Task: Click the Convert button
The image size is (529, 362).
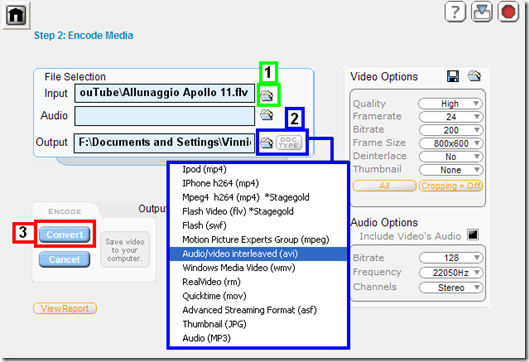Action: (64, 234)
